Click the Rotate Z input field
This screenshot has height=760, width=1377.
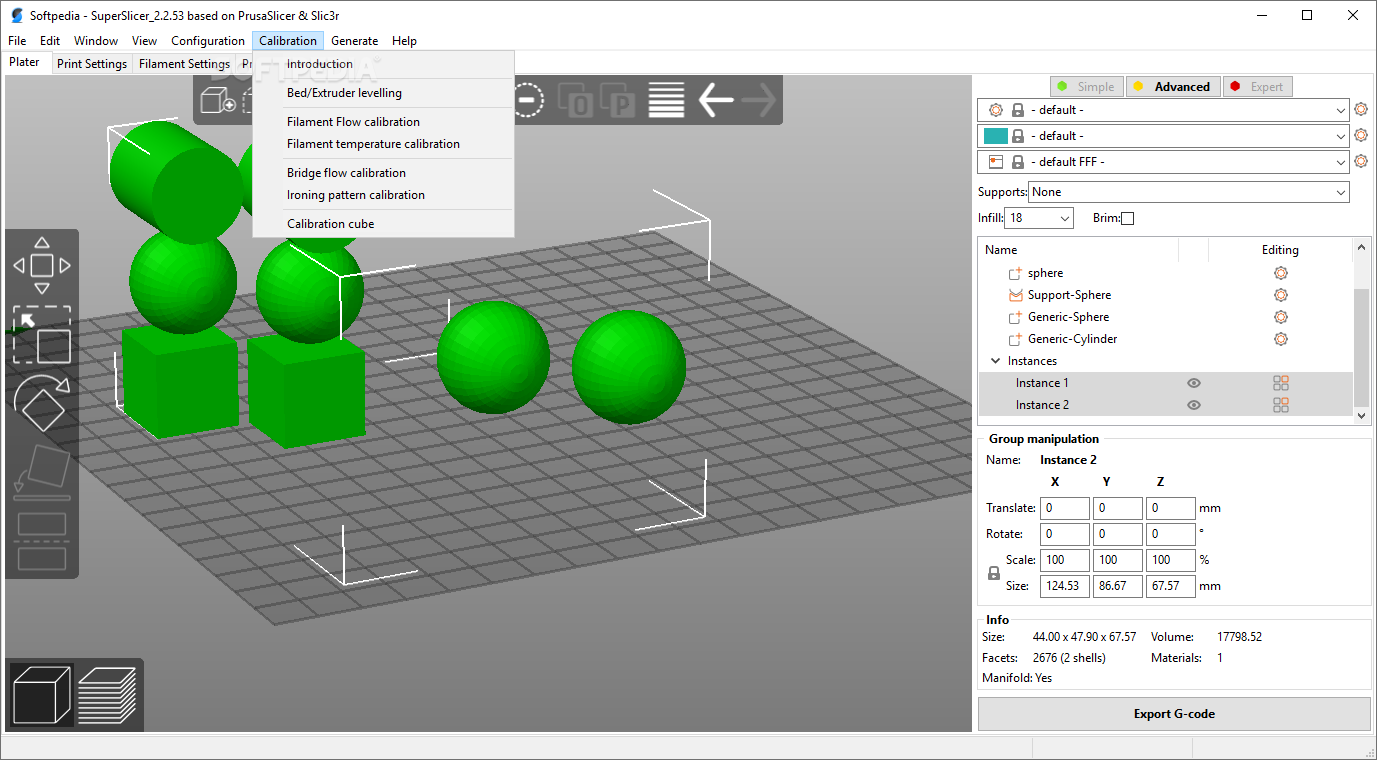click(1171, 534)
